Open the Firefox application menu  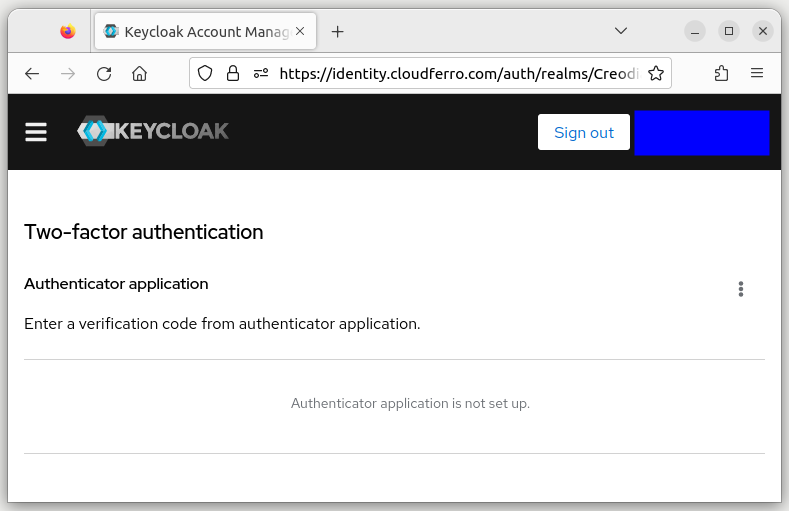pyautogui.click(x=757, y=73)
